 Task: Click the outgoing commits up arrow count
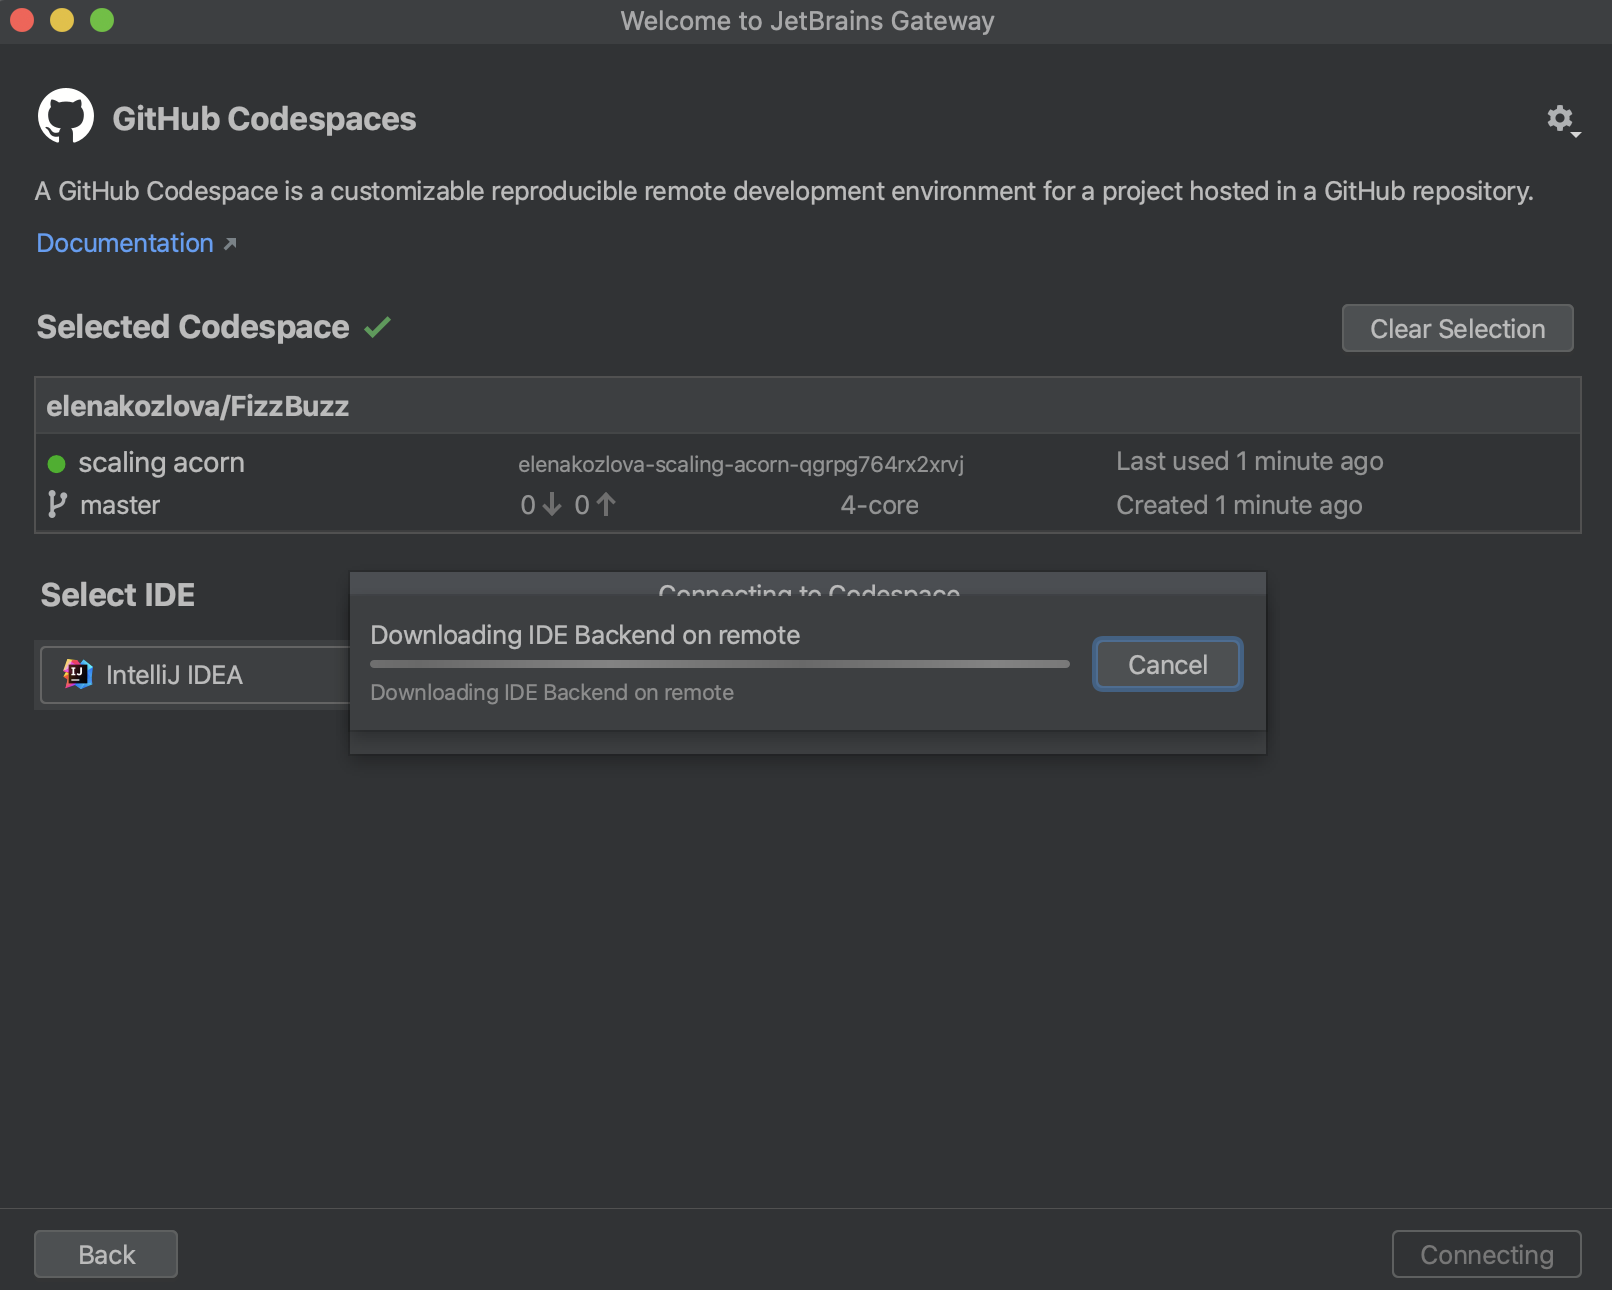(x=594, y=505)
